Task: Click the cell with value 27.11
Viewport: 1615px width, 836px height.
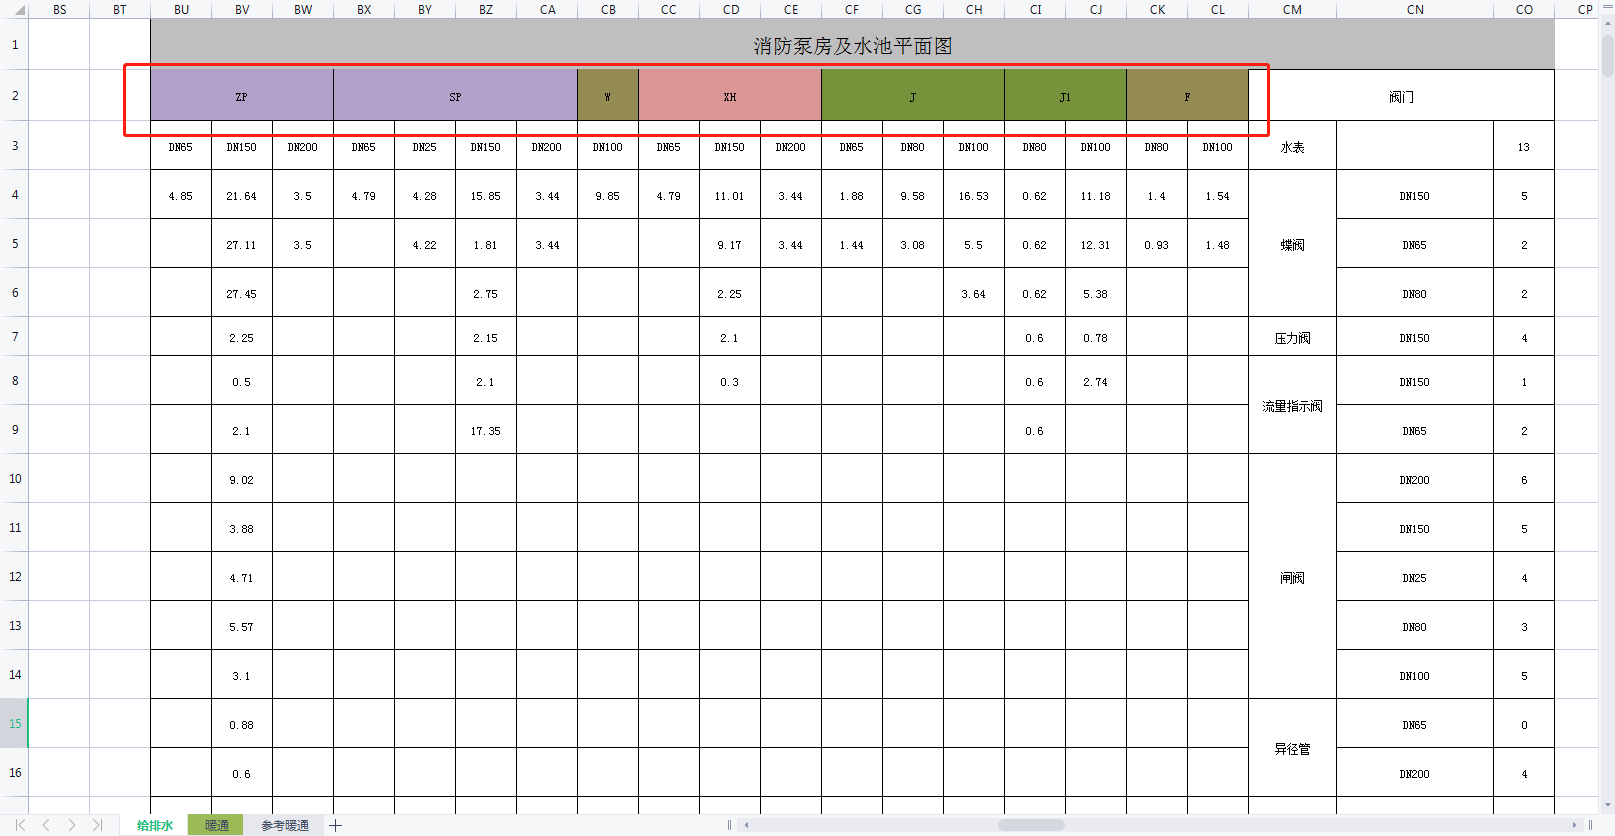Action: pyautogui.click(x=242, y=244)
